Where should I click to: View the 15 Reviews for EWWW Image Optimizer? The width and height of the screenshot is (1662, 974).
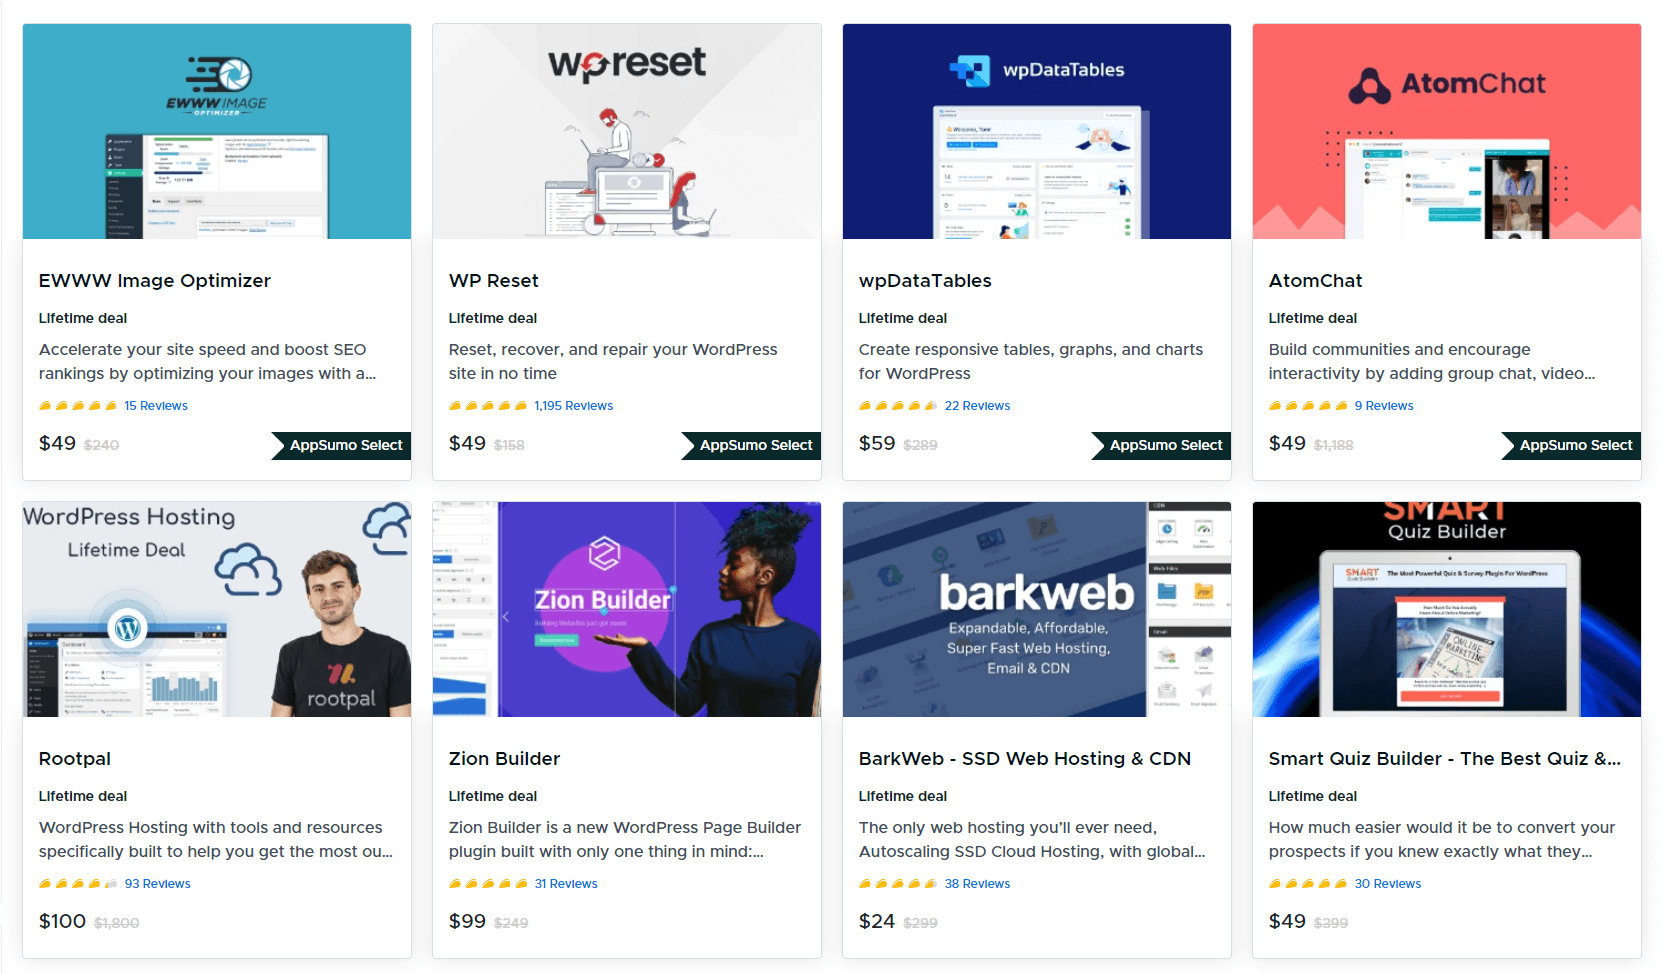[156, 406]
